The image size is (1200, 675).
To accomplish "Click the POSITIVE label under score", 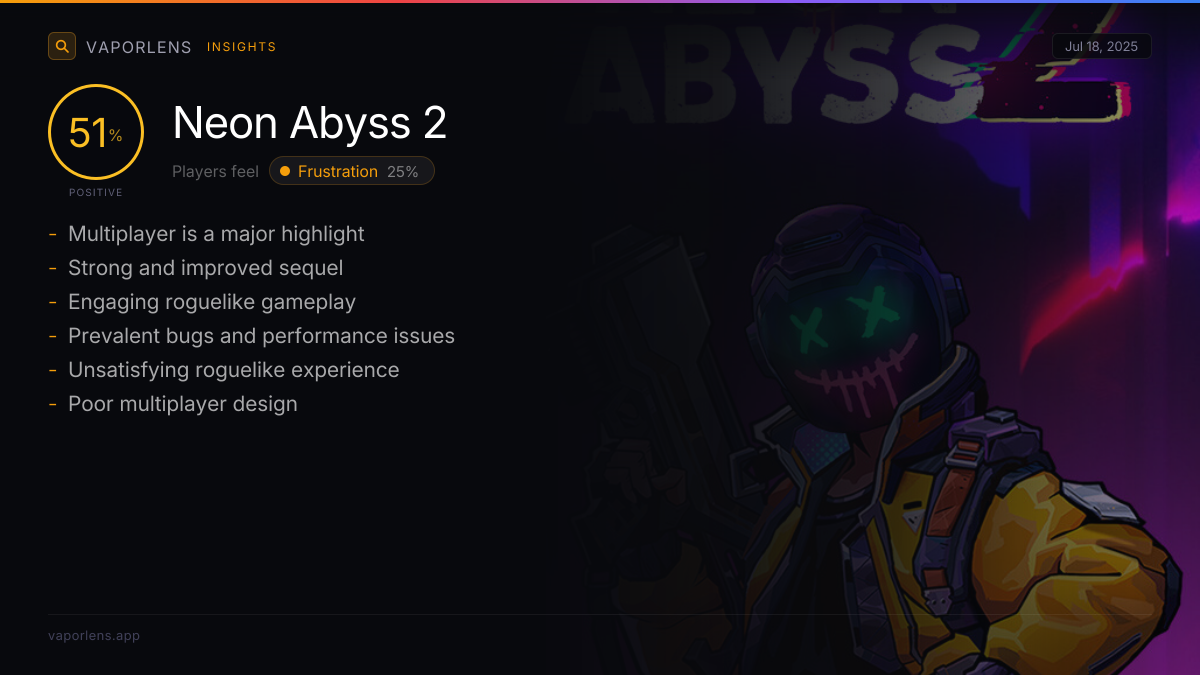I will coord(96,192).
